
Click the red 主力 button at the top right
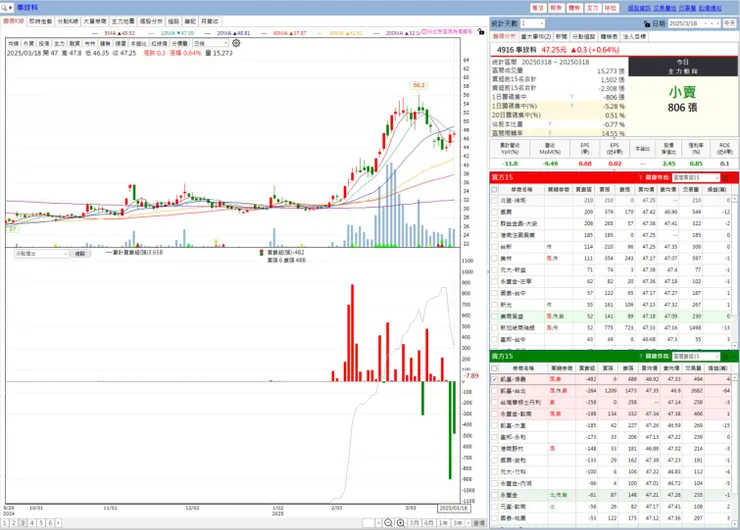click(592, 8)
